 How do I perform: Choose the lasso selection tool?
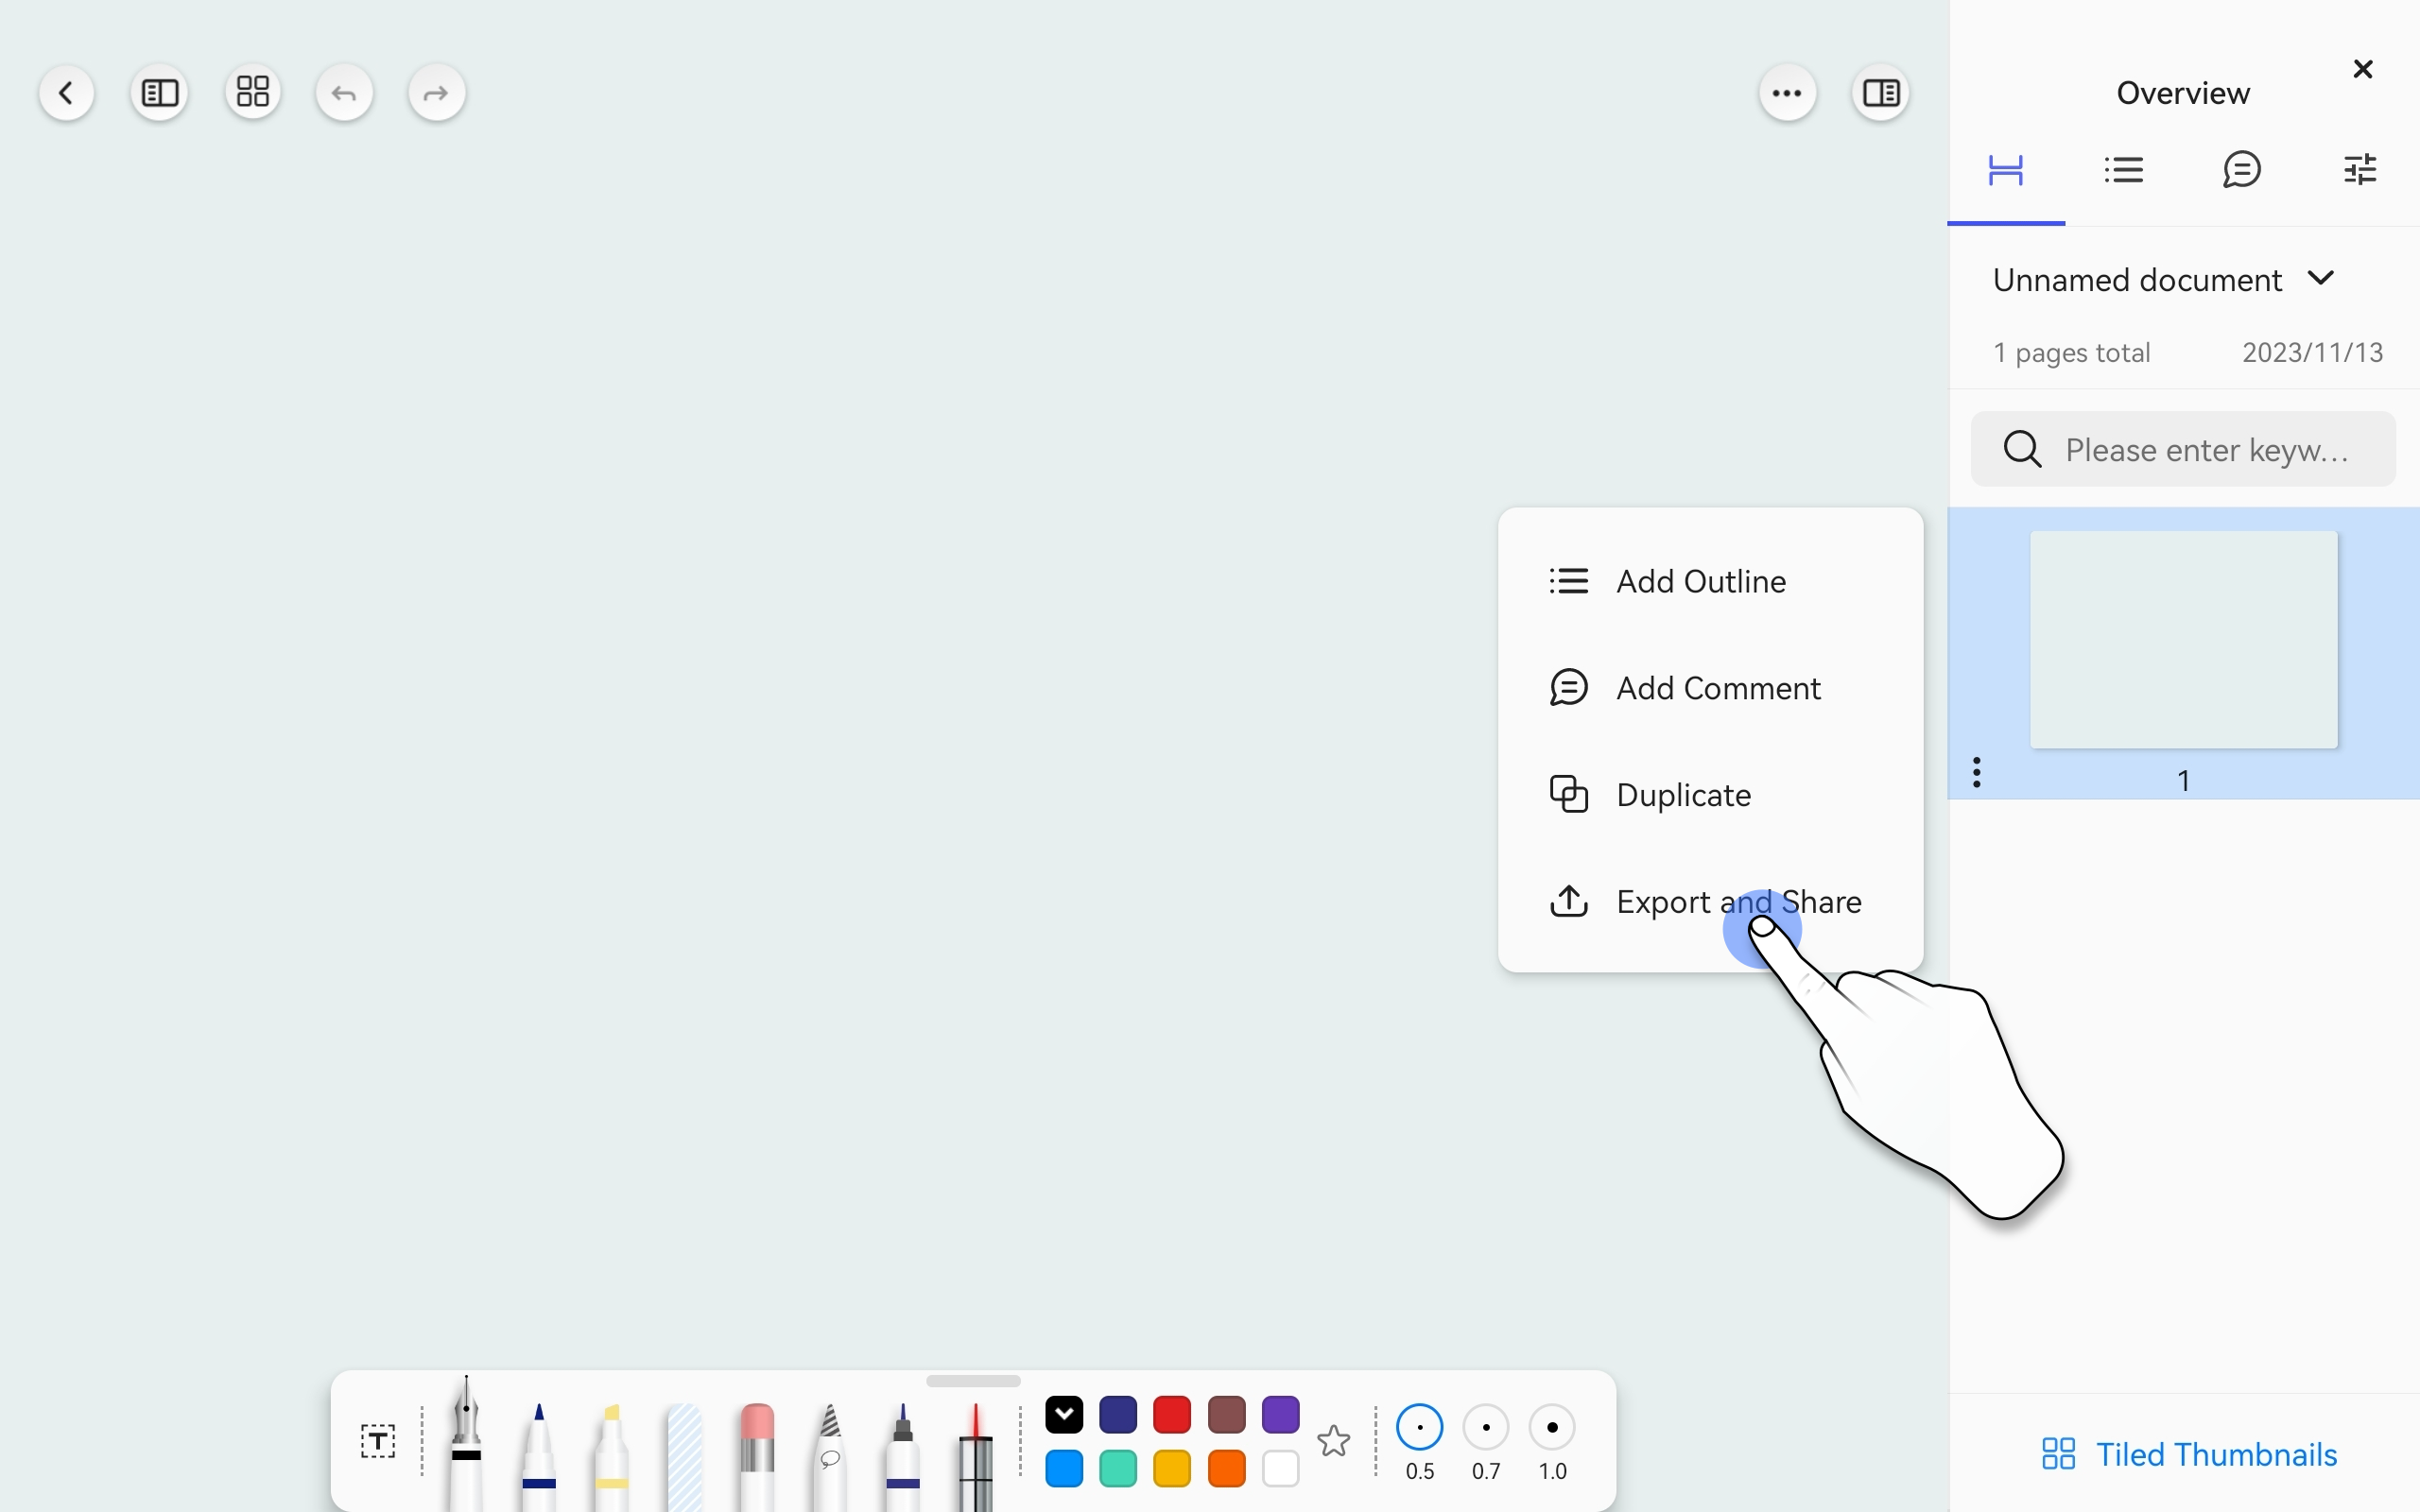829,1450
